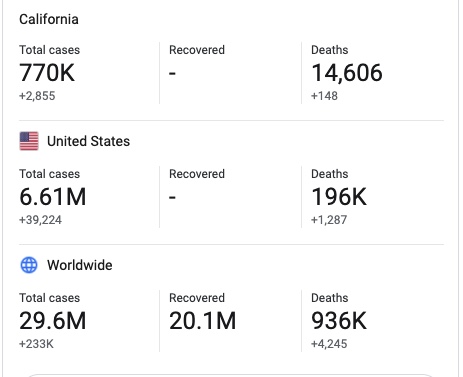463x377 pixels.
Task: Click Worldwide daily deaths +4,245
Action: pyautogui.click(x=329, y=344)
